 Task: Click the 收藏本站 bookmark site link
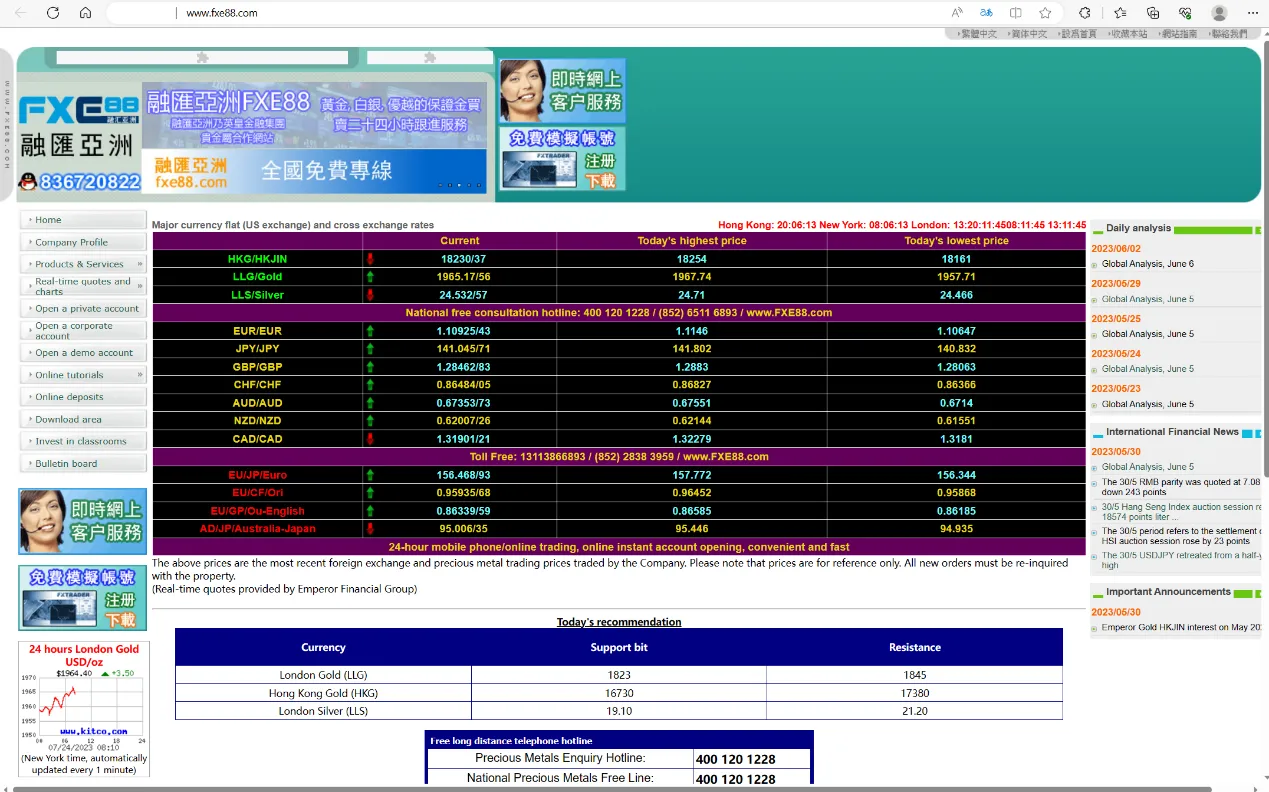pyautogui.click(x=1129, y=34)
